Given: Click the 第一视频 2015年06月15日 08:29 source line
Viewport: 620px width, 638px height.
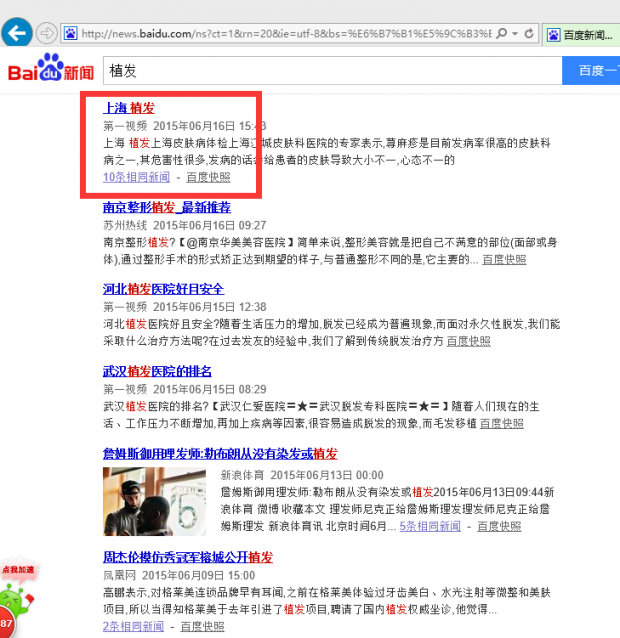Looking at the screenshot, I should click(x=185, y=389).
